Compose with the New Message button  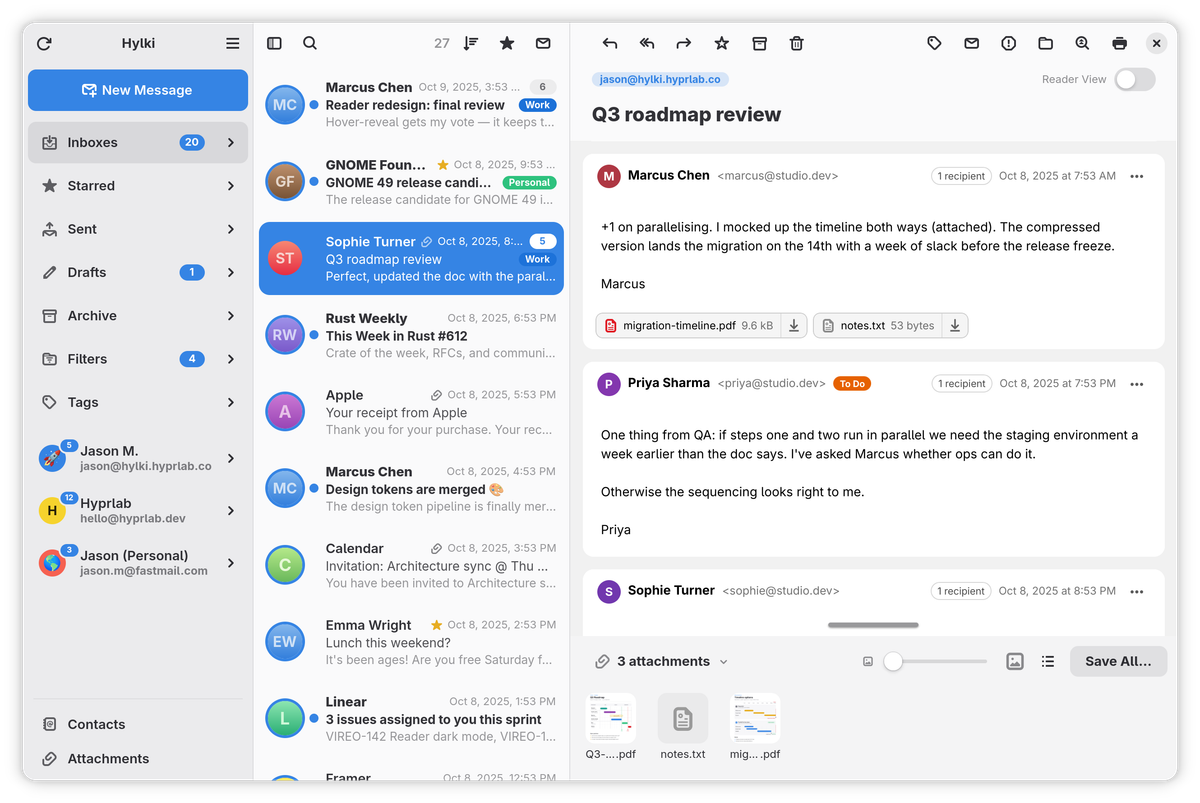[138, 90]
